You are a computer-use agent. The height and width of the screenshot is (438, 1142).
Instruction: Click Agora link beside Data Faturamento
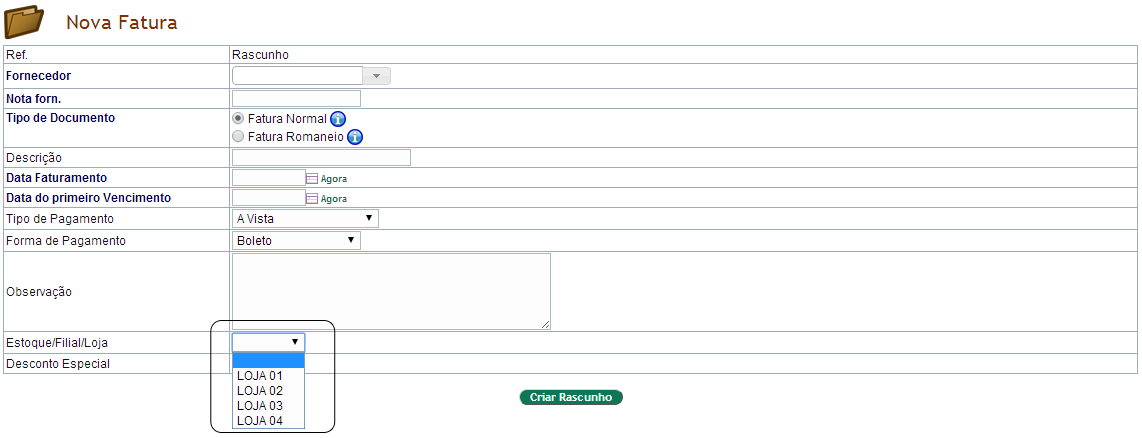(x=334, y=179)
